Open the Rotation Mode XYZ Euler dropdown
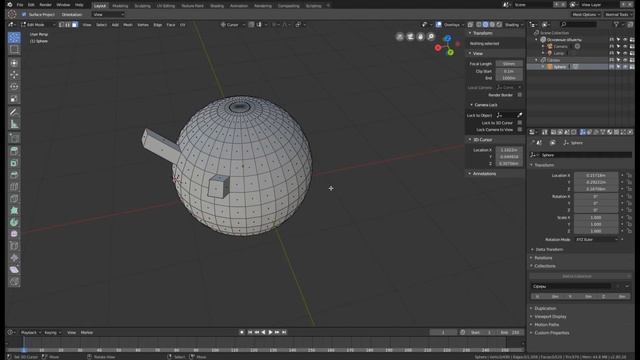 point(597,240)
